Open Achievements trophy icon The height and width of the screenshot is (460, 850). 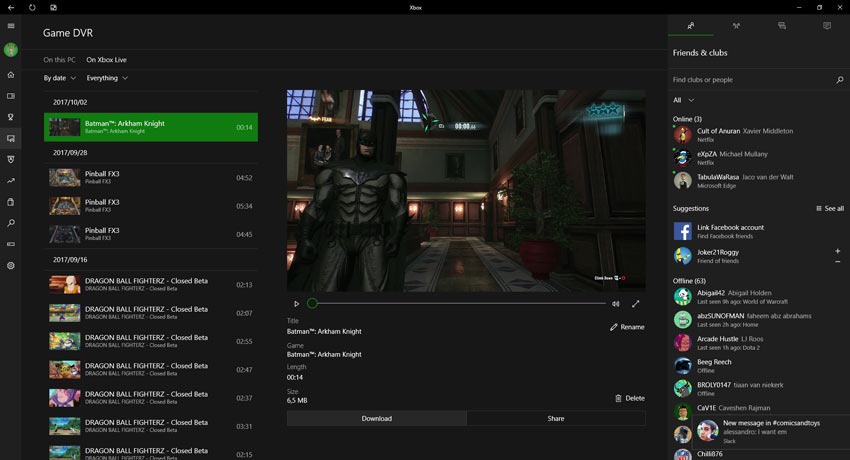coord(11,117)
